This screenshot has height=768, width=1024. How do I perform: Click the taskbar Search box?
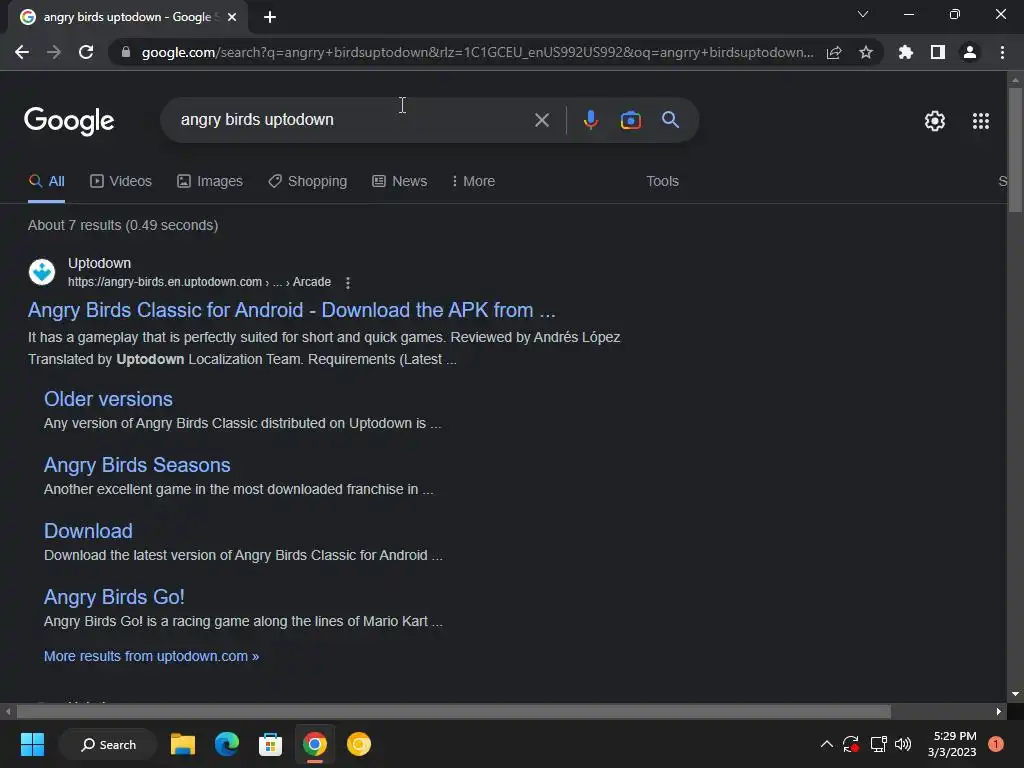point(108,744)
